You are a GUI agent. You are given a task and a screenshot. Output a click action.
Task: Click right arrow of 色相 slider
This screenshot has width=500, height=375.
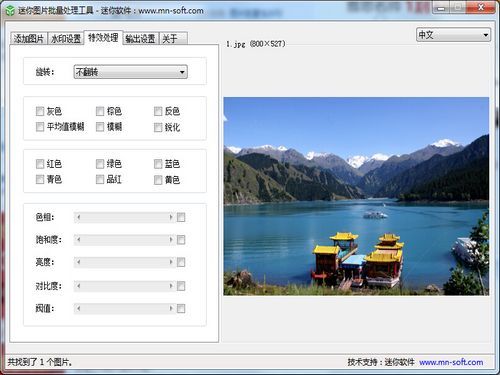point(171,217)
